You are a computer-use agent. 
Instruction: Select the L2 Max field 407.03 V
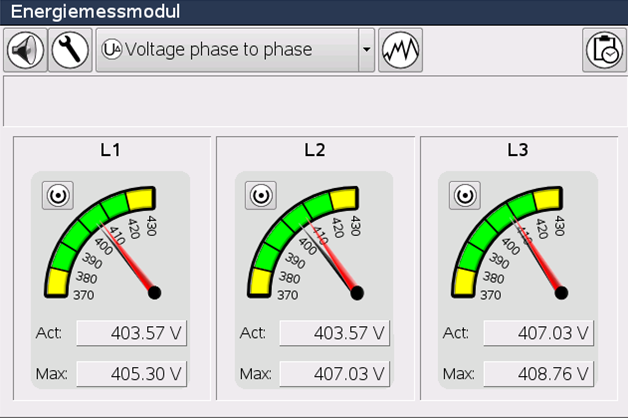pyautogui.click(x=335, y=374)
